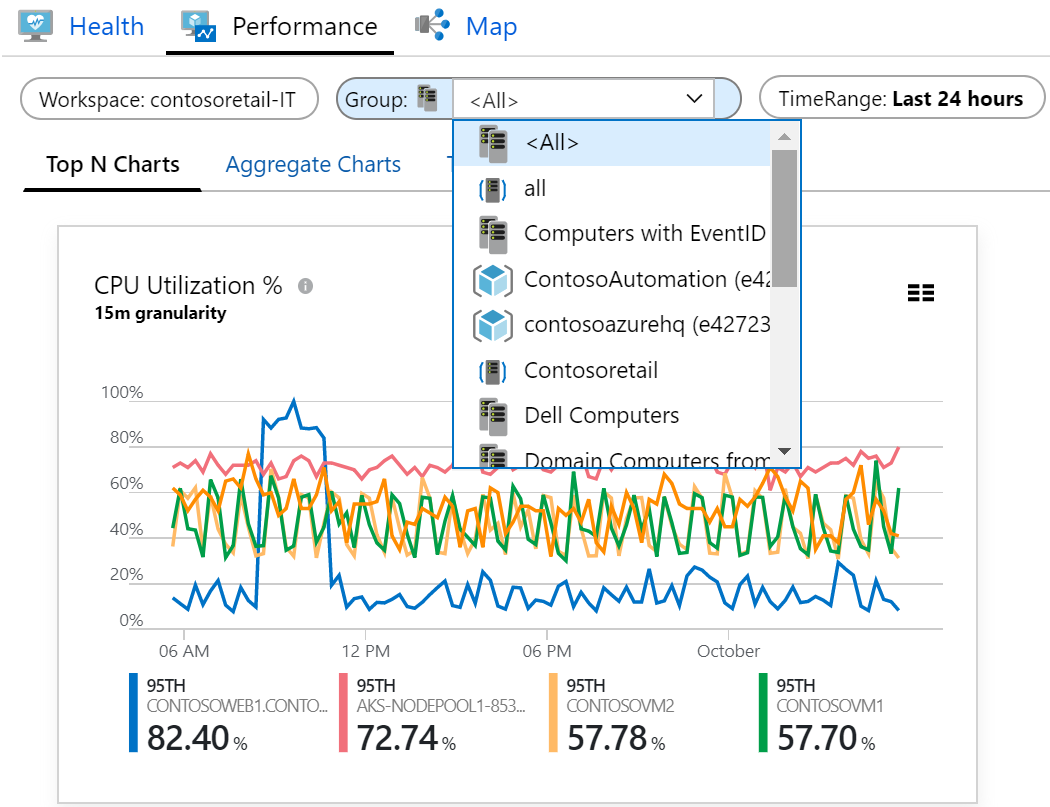
Task: Click the Workspace contosoretail-IT filter pill
Action: [x=169, y=99]
